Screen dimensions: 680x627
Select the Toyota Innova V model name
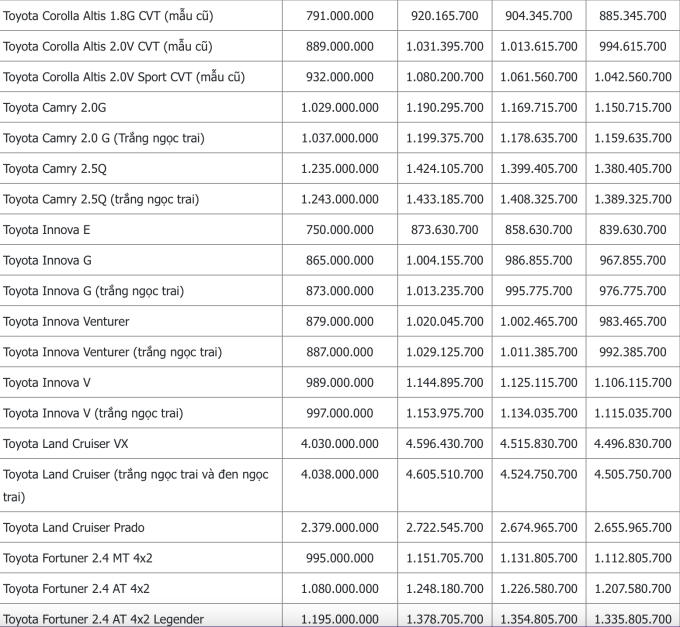47,382
